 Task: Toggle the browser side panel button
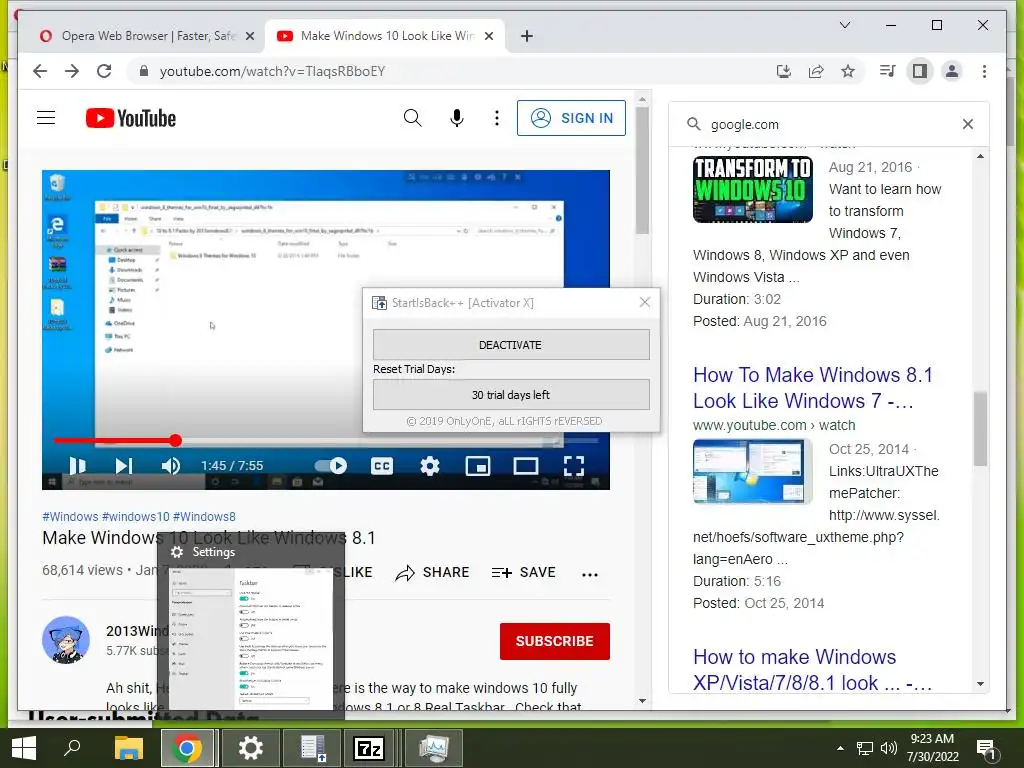pyautogui.click(x=920, y=71)
